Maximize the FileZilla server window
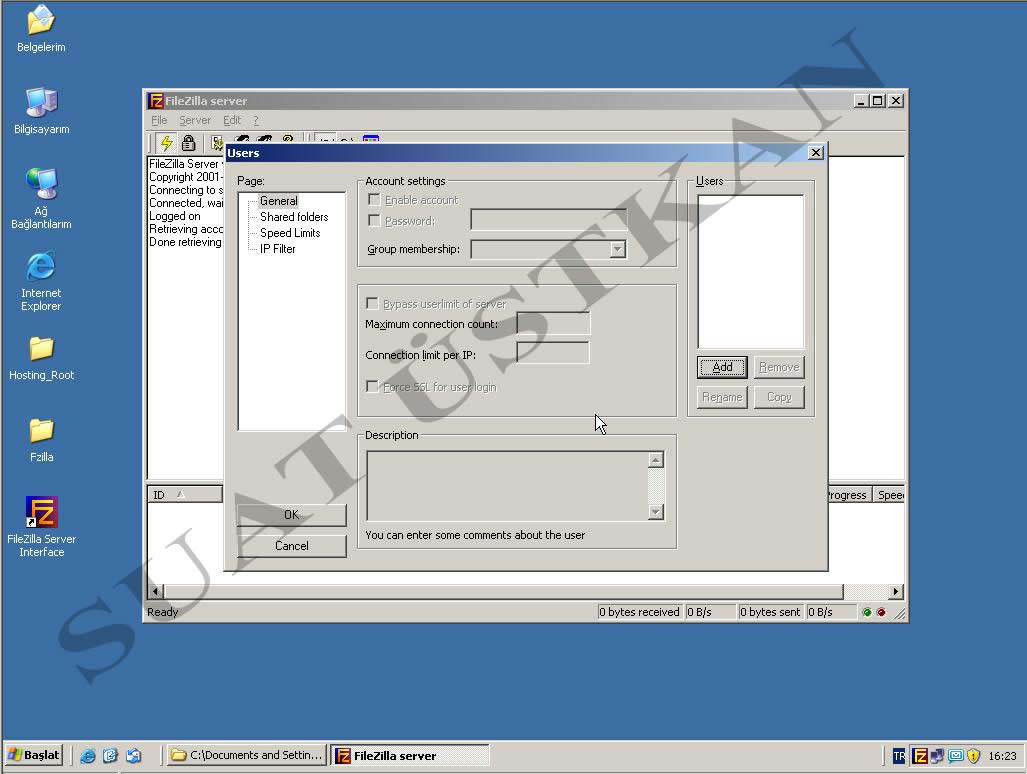The height and width of the screenshot is (774, 1027). pyautogui.click(x=878, y=101)
